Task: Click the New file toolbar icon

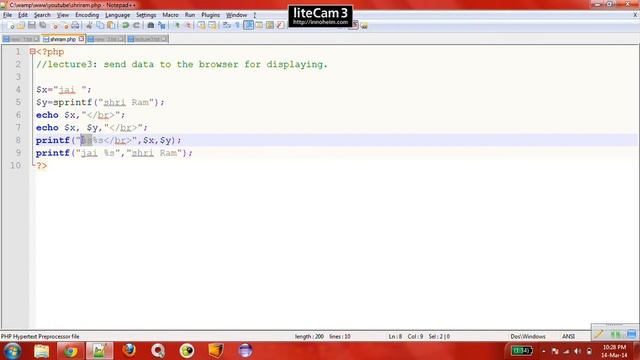Action: click(x=11, y=26)
